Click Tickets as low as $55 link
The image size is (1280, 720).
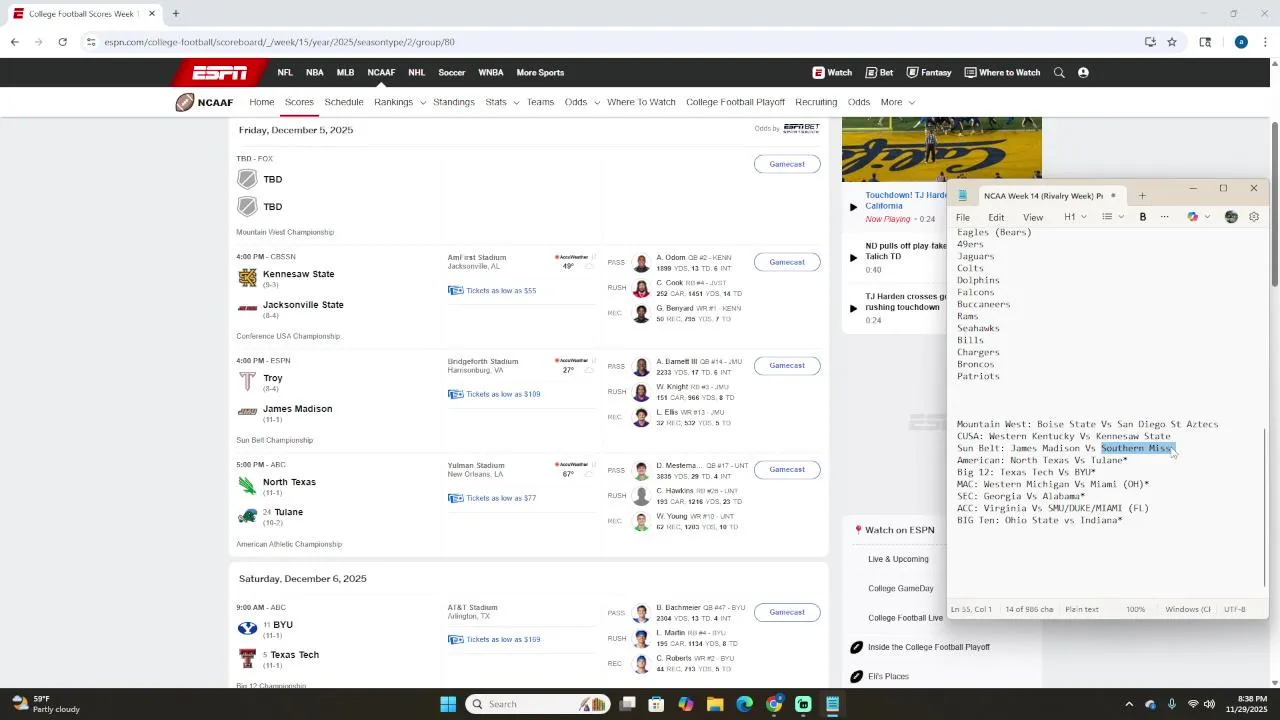pyautogui.click(x=501, y=290)
